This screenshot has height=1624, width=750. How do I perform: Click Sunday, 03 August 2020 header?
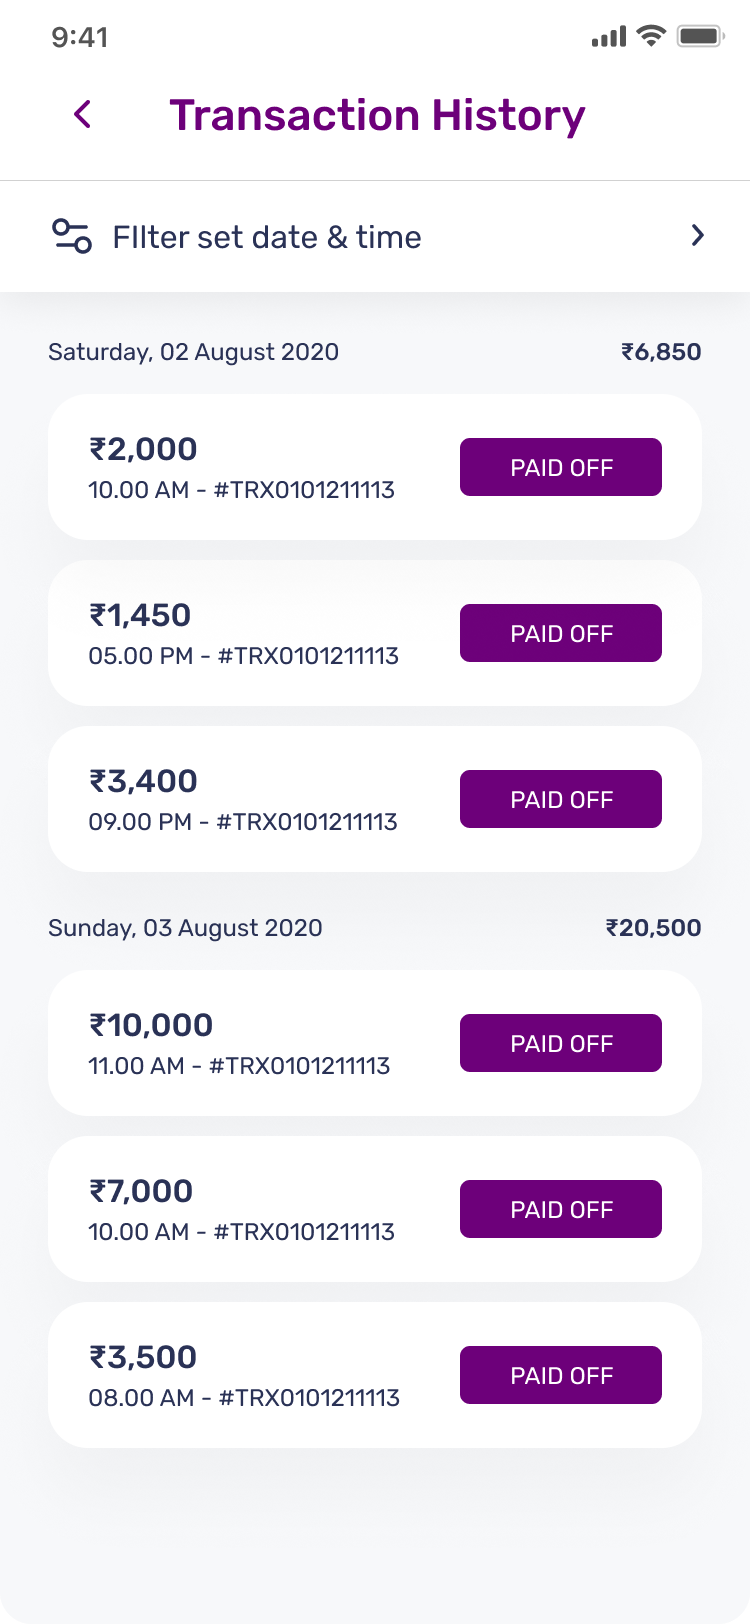point(186,928)
